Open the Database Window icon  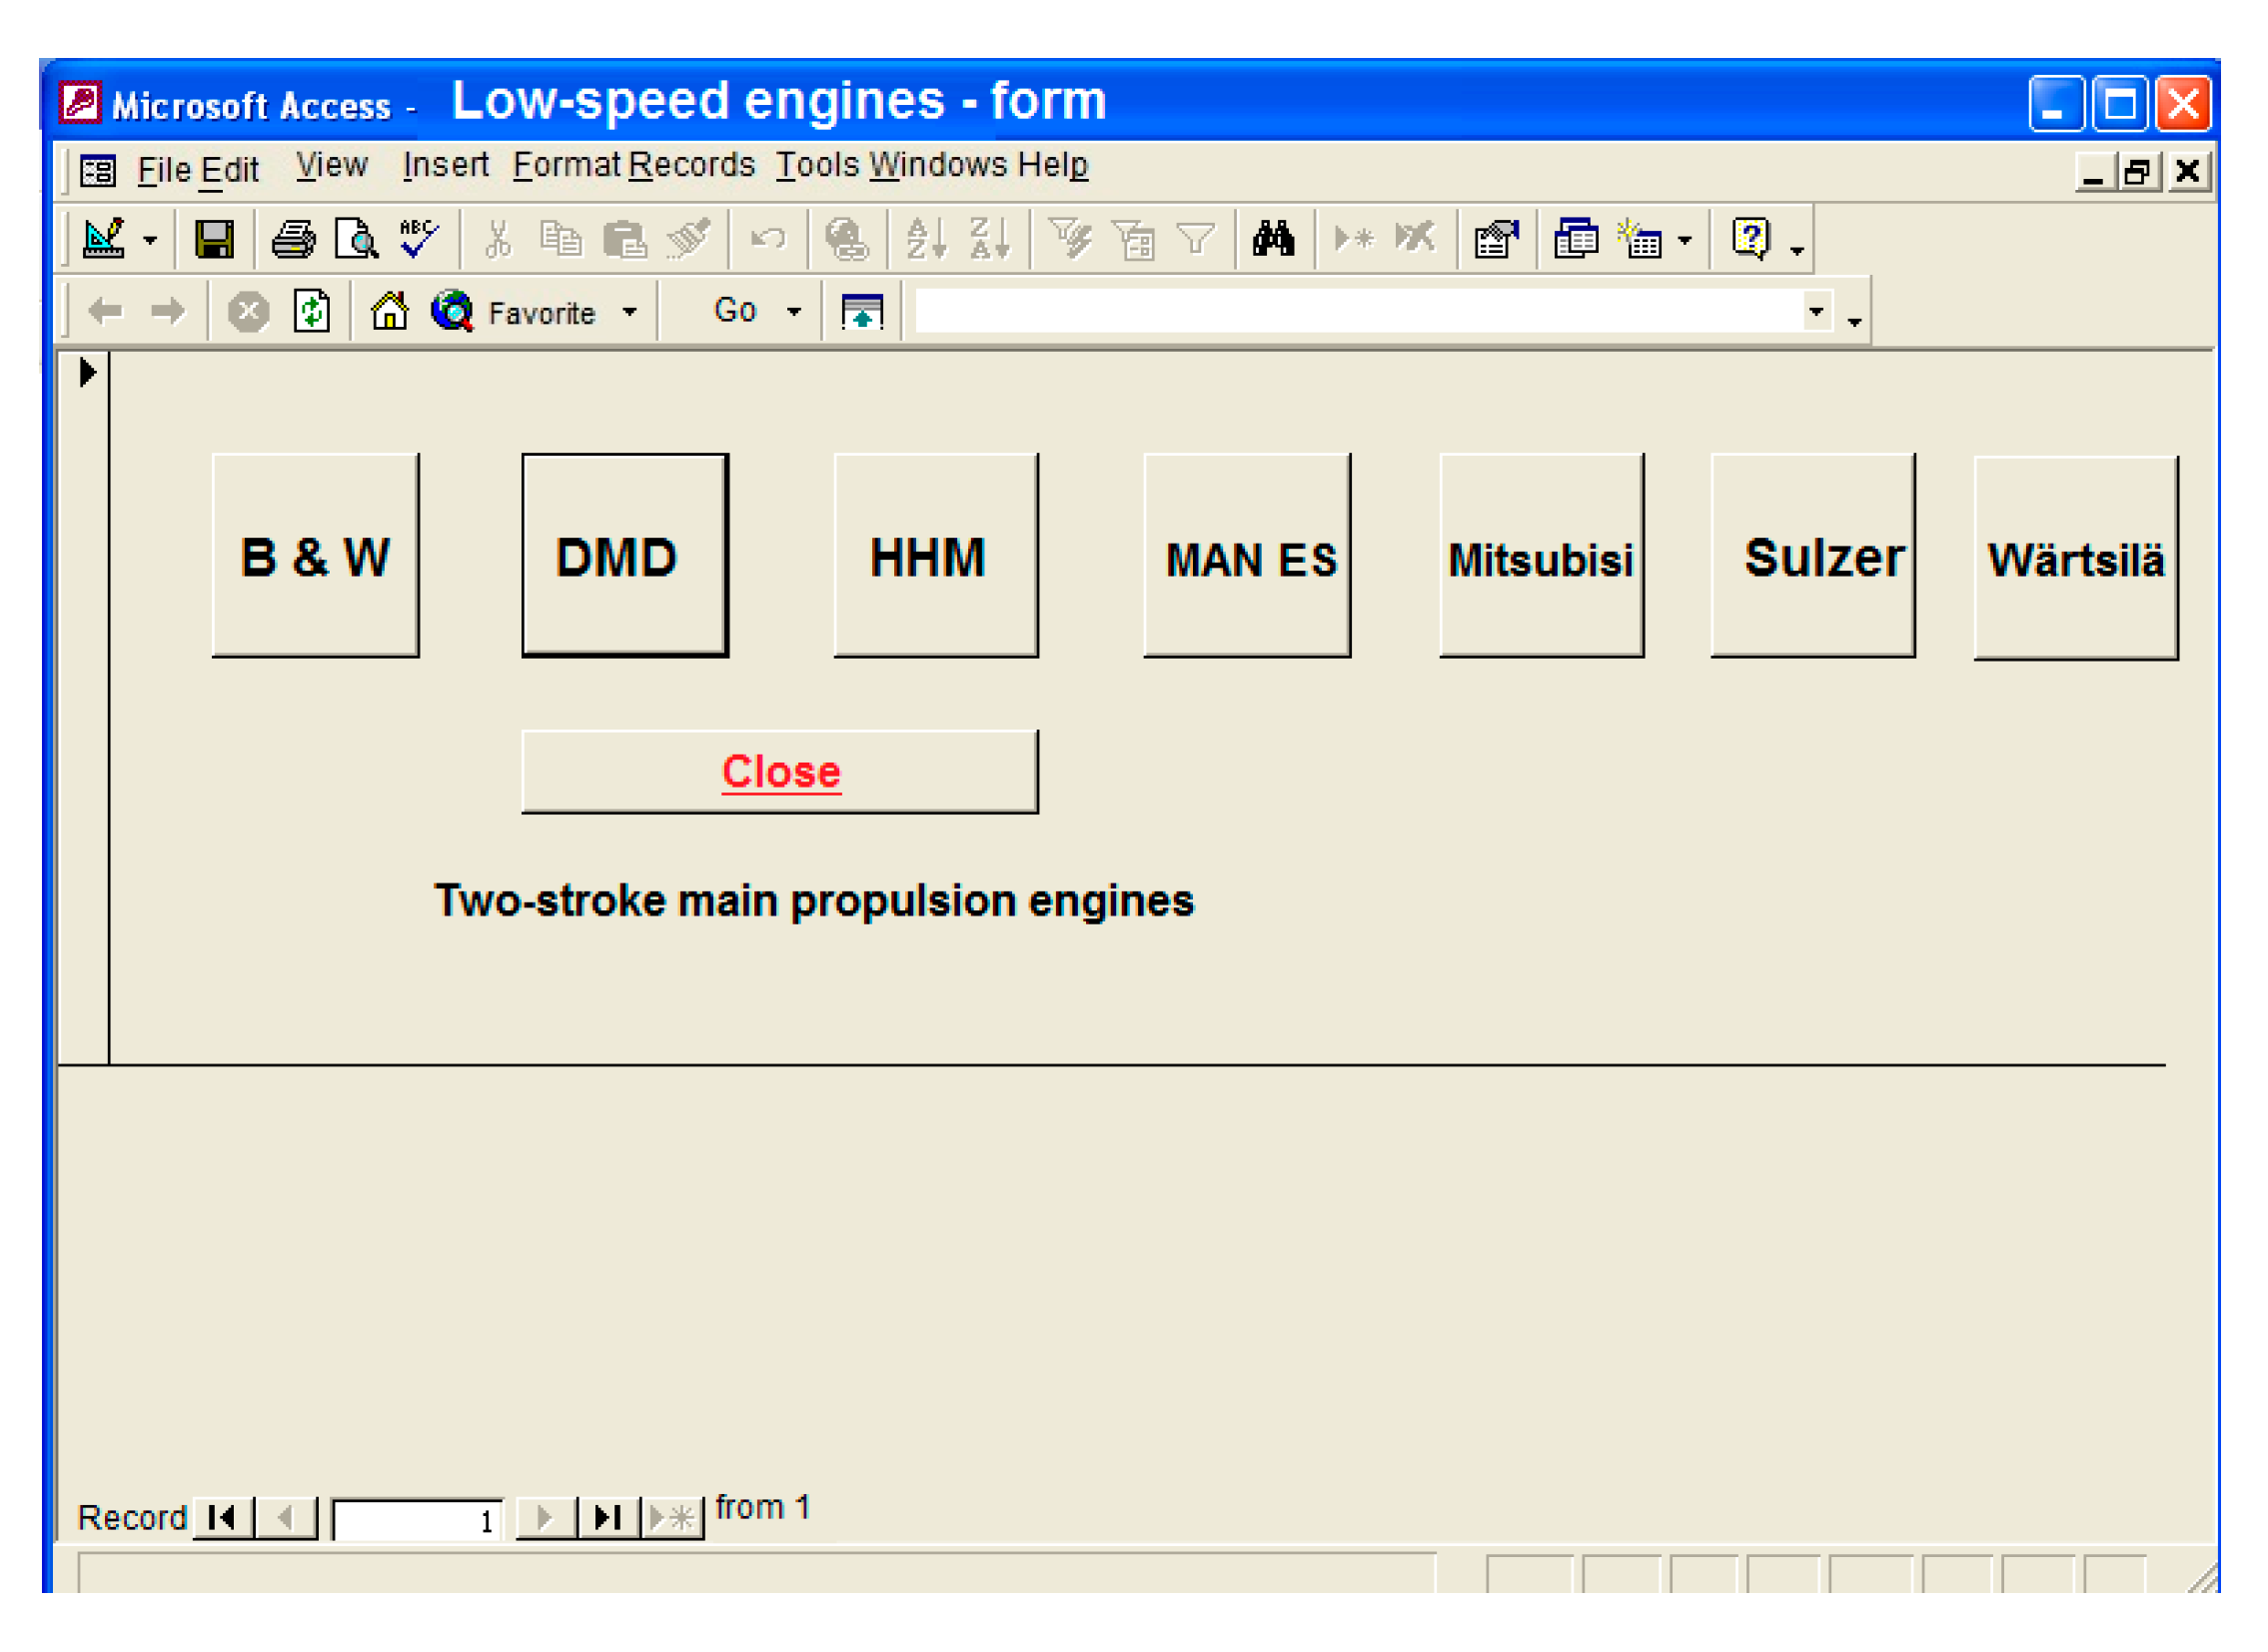1575,240
